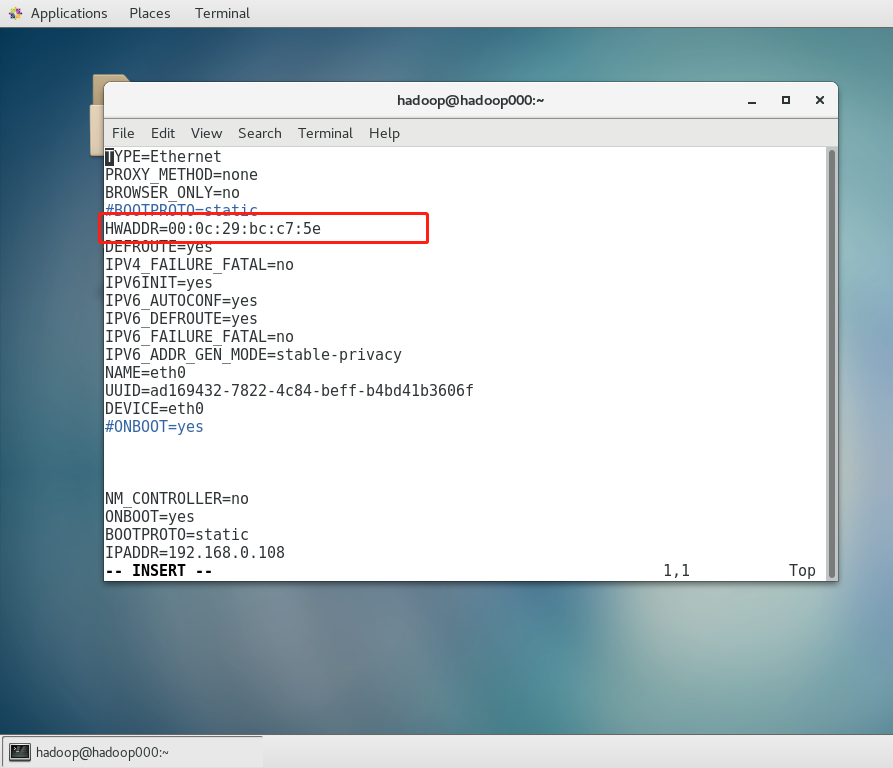Click the Applications activities icon
This screenshot has height=768, width=893.
point(15,13)
